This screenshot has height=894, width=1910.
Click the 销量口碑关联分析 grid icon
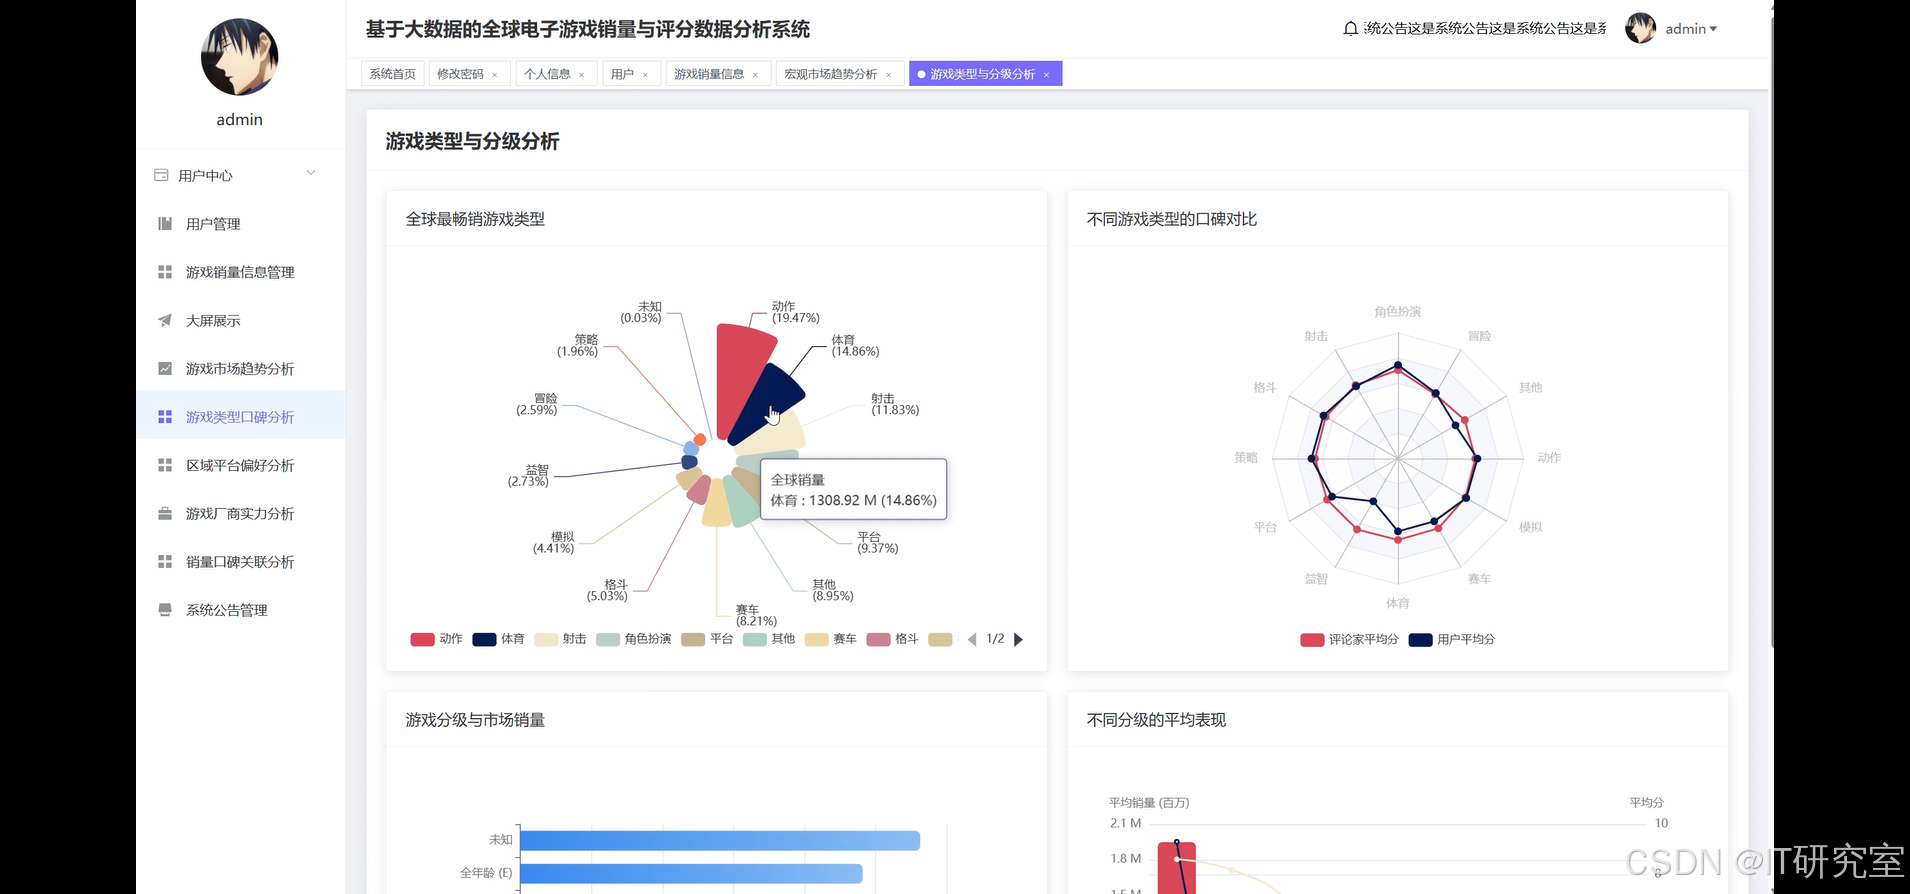pos(165,562)
